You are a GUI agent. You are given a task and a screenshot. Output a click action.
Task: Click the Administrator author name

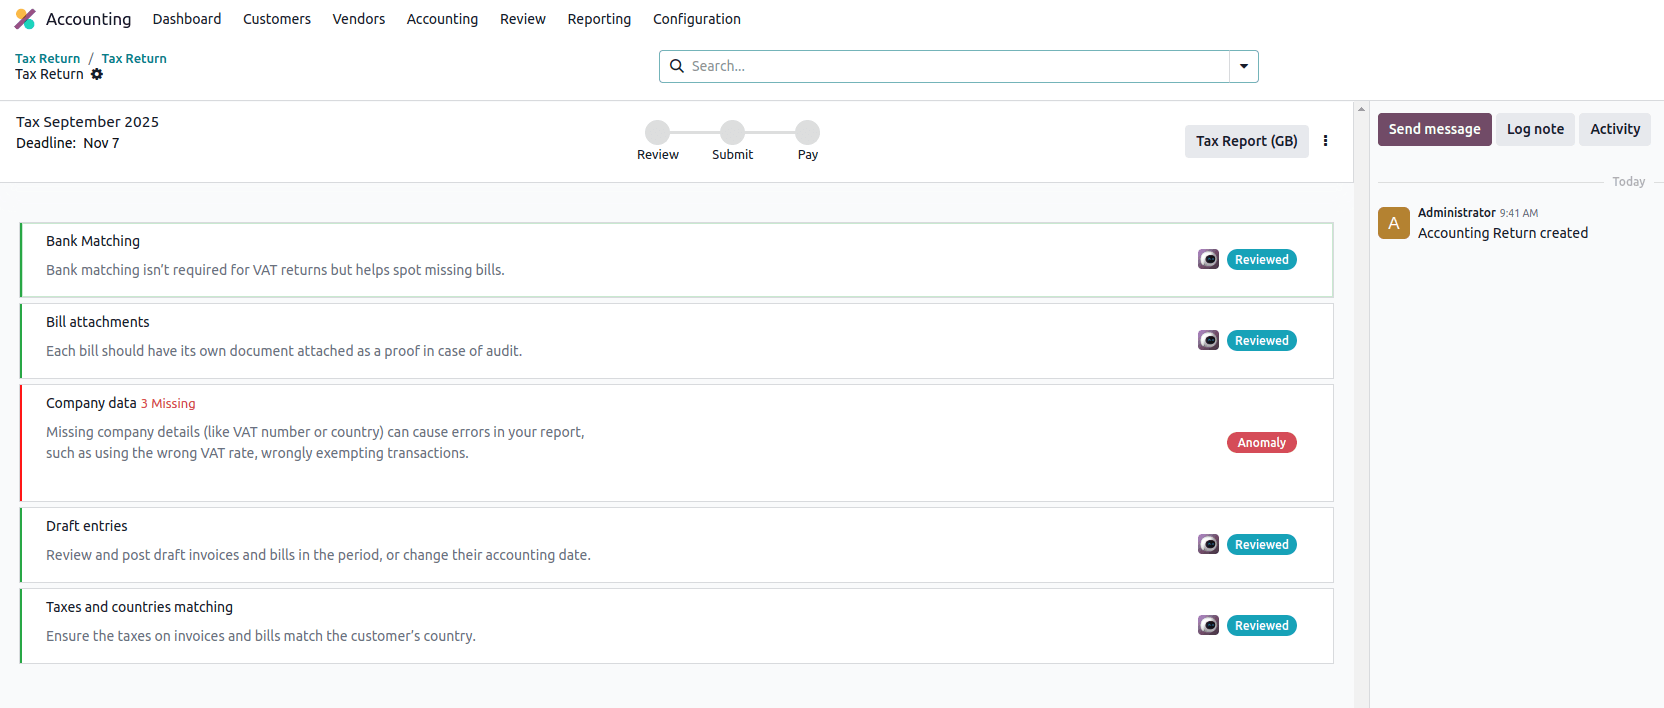click(x=1457, y=213)
